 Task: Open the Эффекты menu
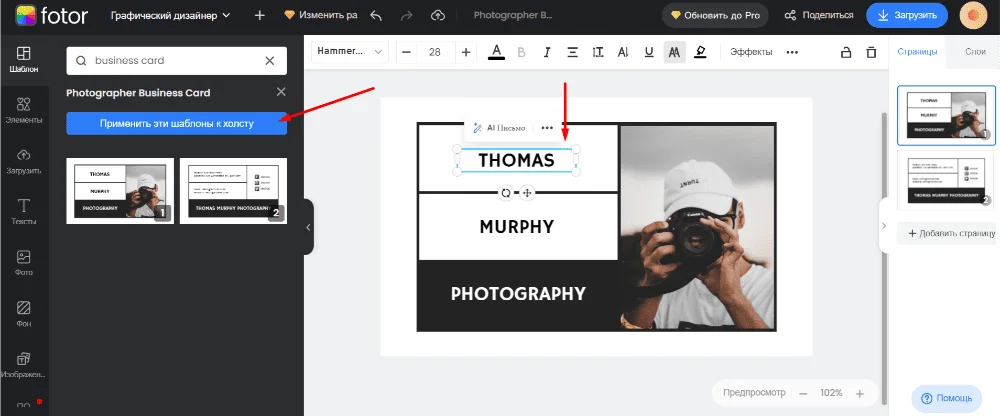click(750, 52)
